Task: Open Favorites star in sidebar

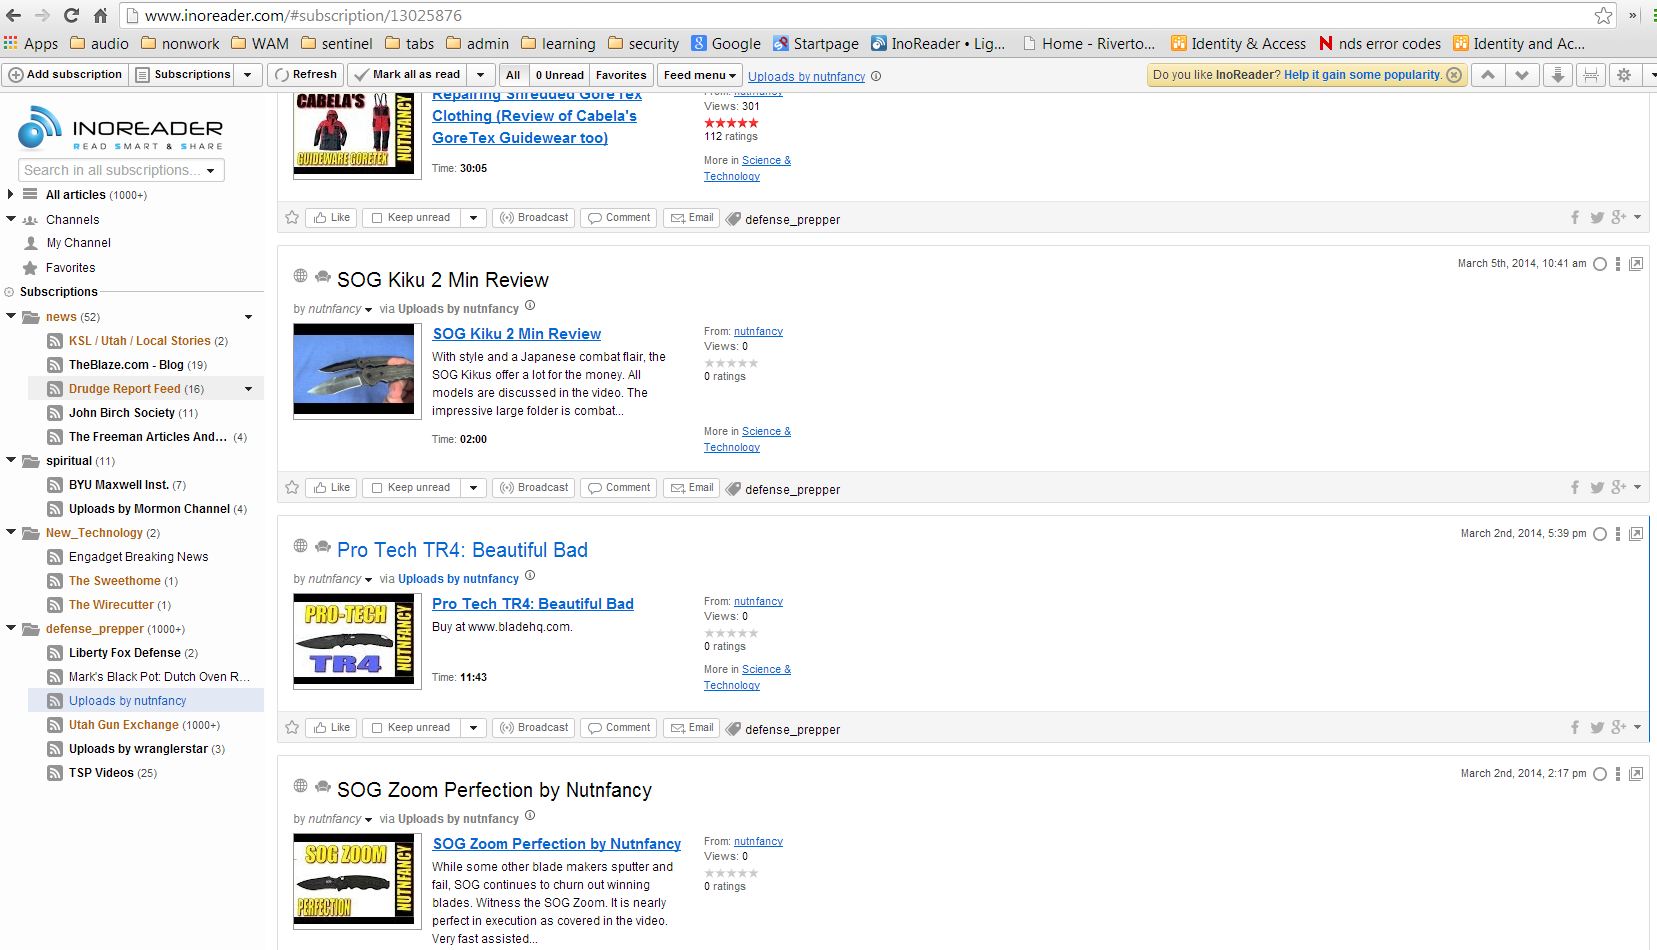Action: coord(30,268)
